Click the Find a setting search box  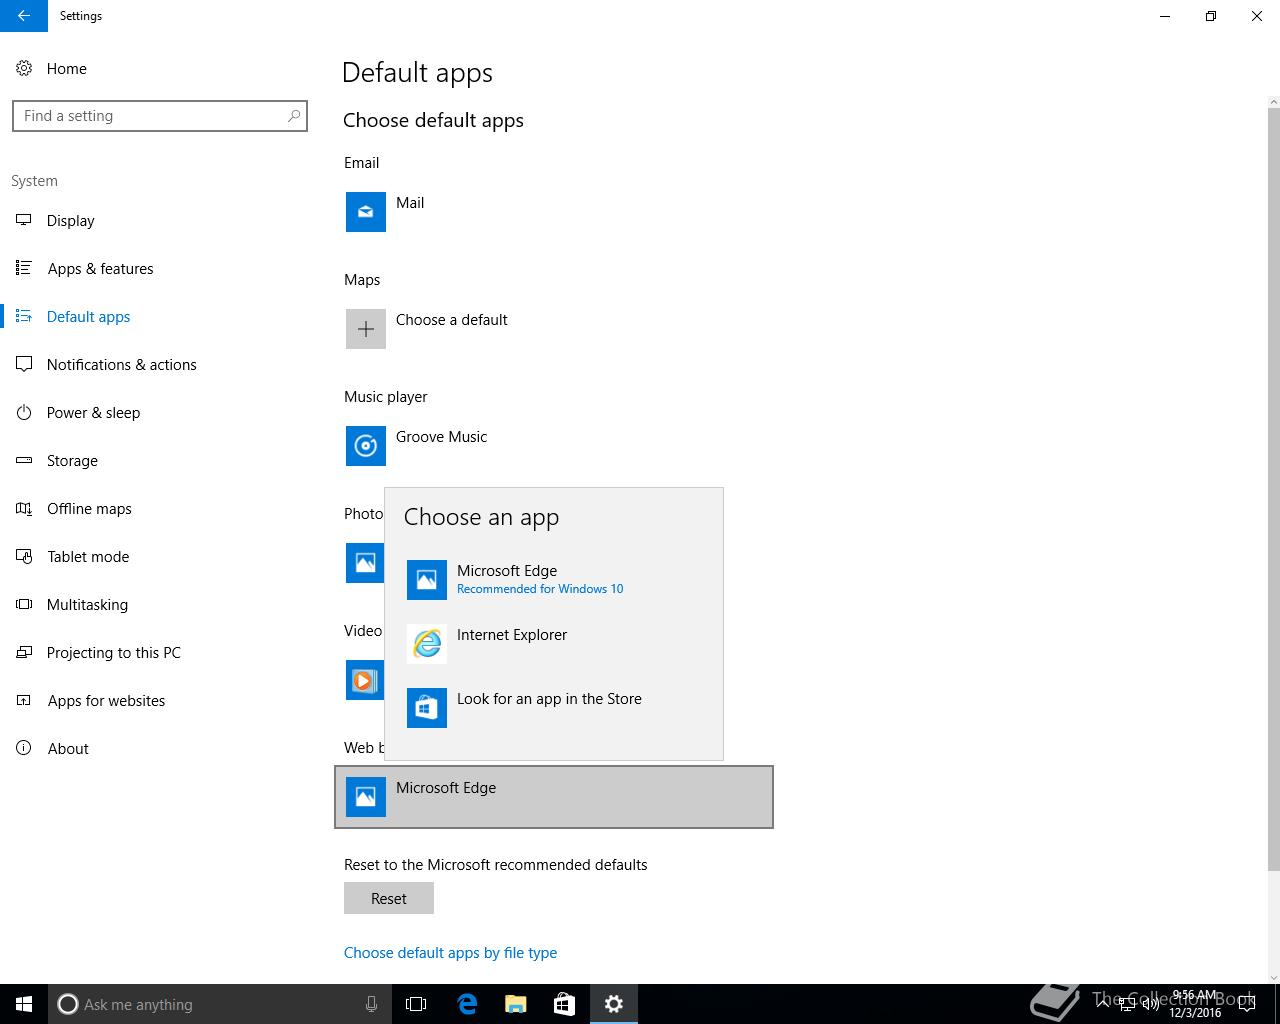tap(160, 116)
